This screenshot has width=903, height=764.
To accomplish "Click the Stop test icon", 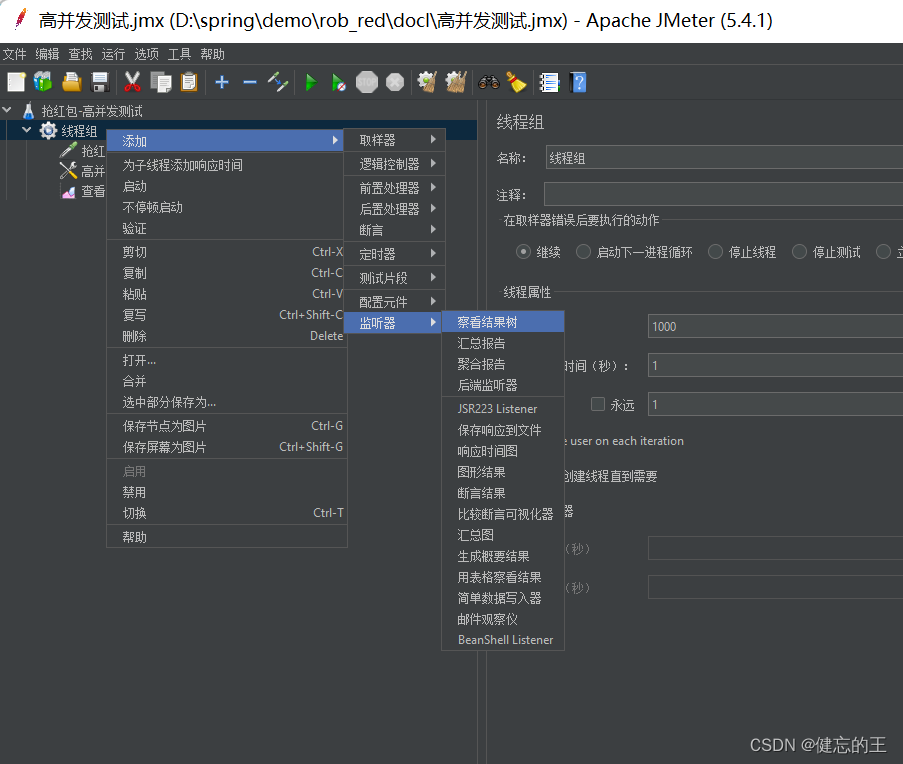I will [367, 82].
